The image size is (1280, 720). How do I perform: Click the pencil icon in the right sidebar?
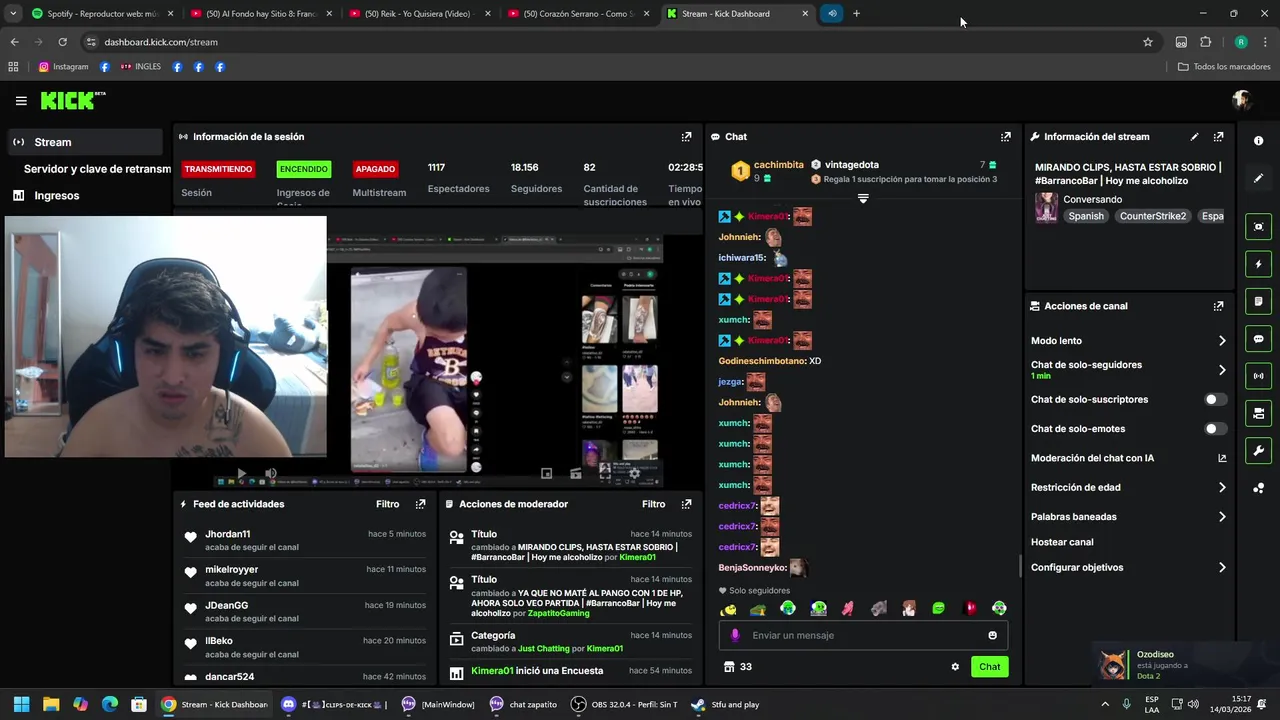(x=1258, y=178)
